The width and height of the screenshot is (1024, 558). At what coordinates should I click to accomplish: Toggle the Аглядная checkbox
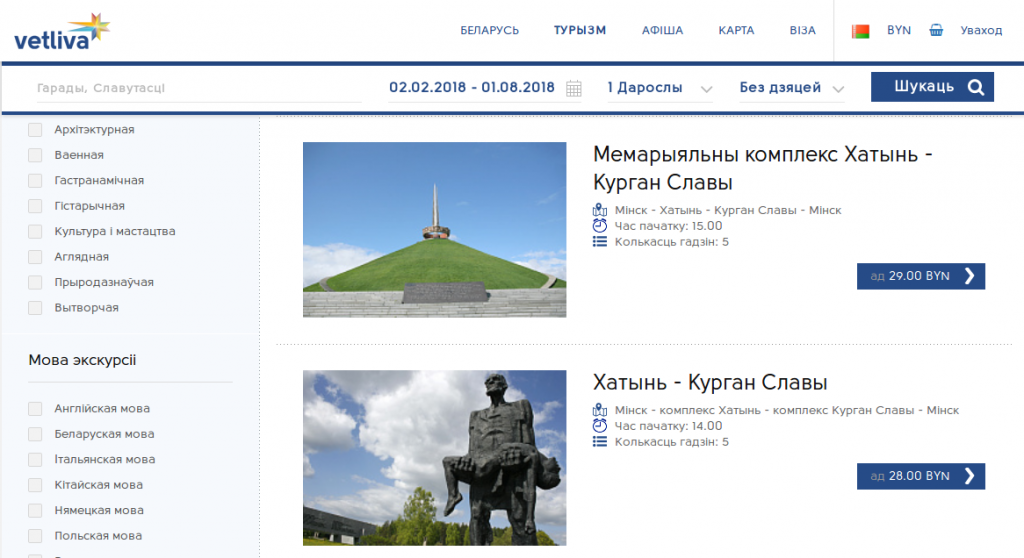coord(35,257)
